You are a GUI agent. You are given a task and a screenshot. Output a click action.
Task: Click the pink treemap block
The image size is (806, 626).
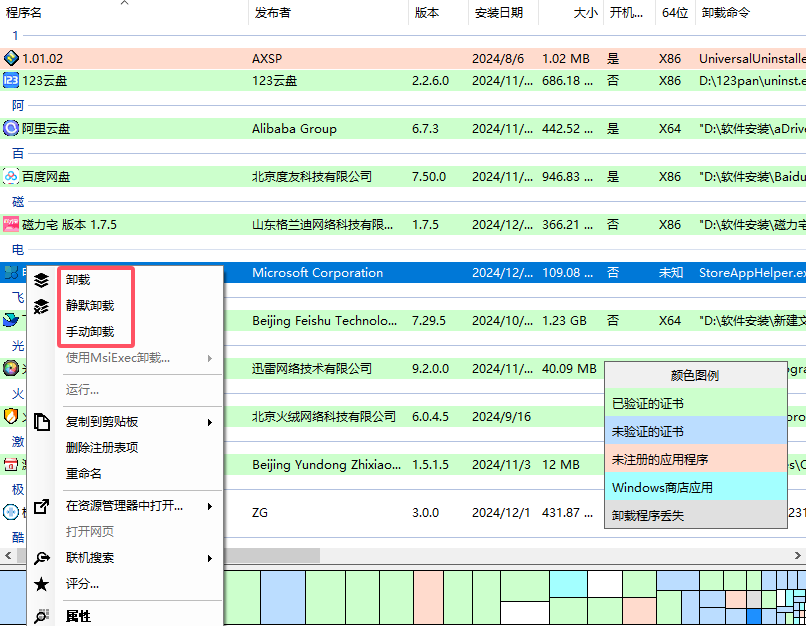(x=429, y=597)
